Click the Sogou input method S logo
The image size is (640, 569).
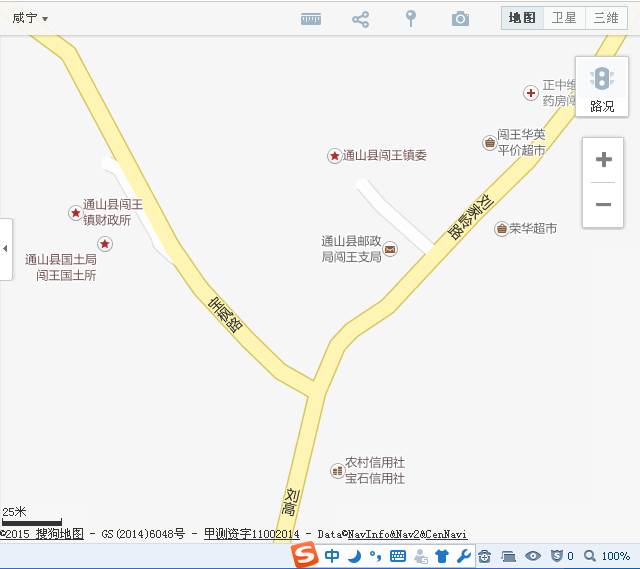[x=304, y=555]
